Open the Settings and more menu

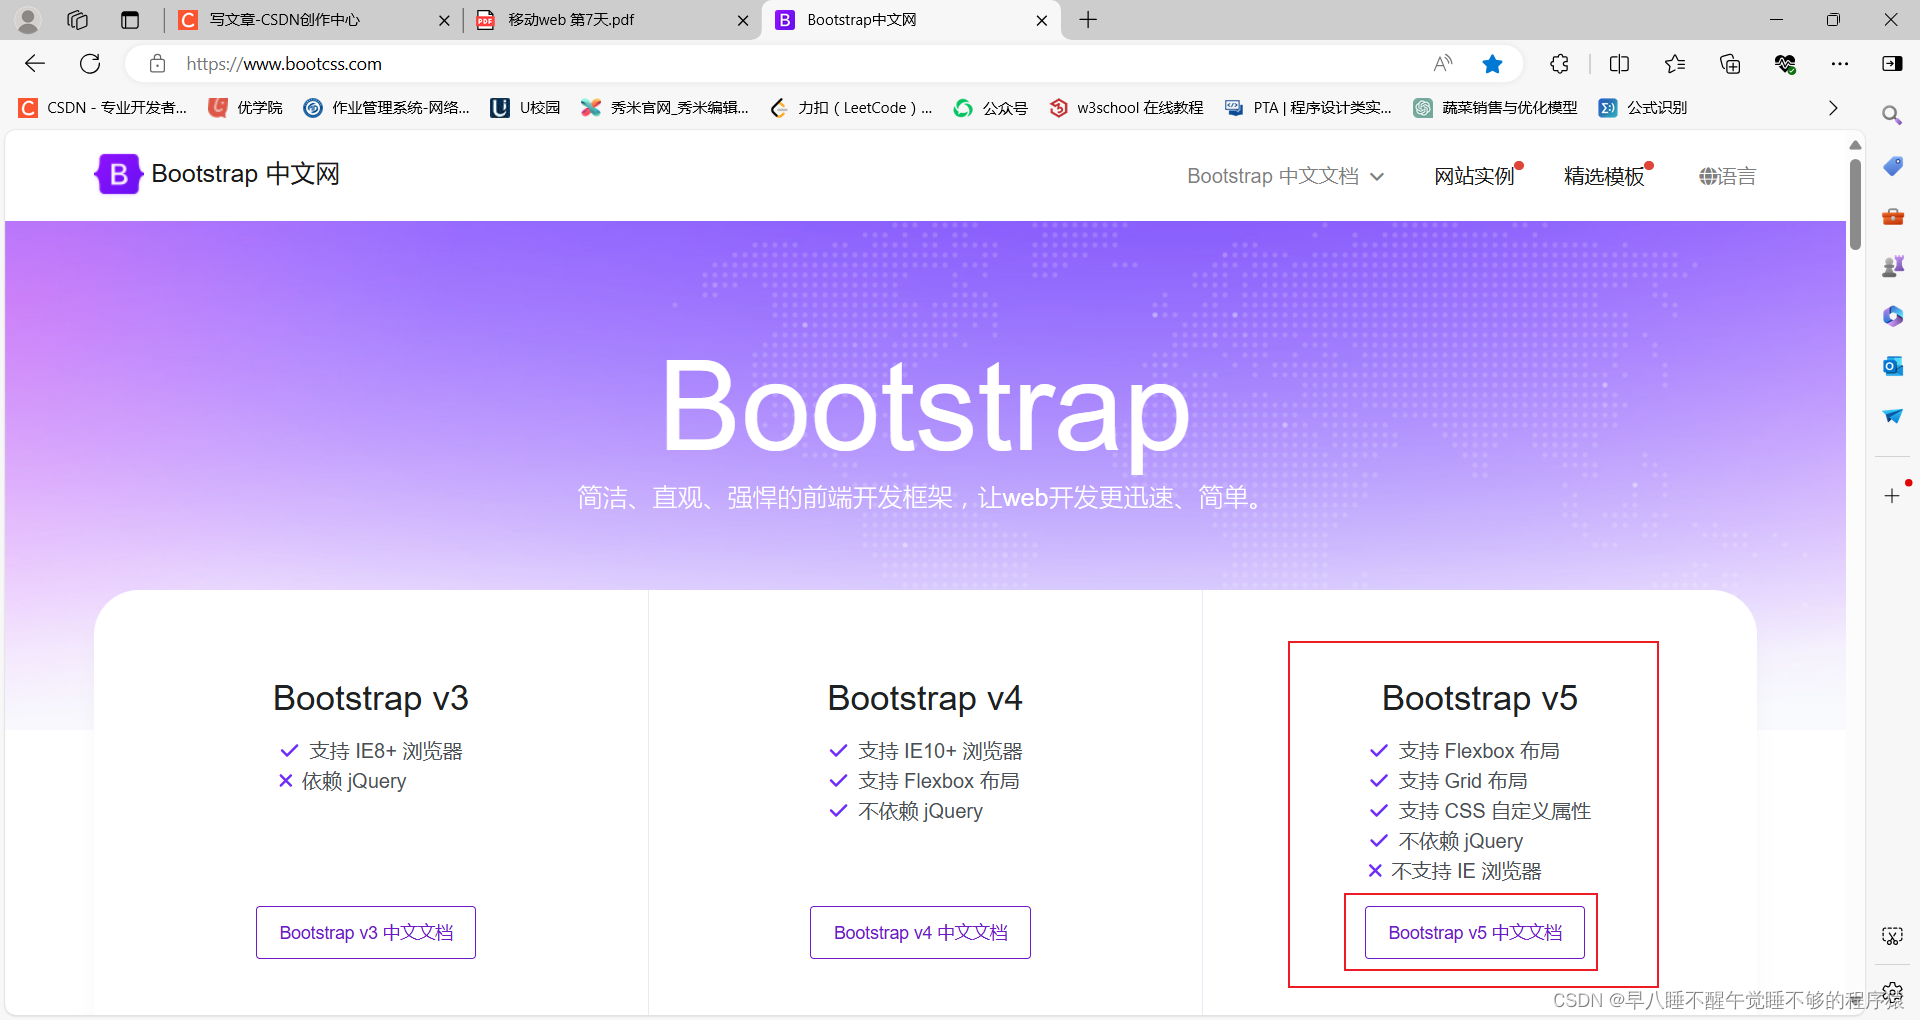[x=1842, y=63]
